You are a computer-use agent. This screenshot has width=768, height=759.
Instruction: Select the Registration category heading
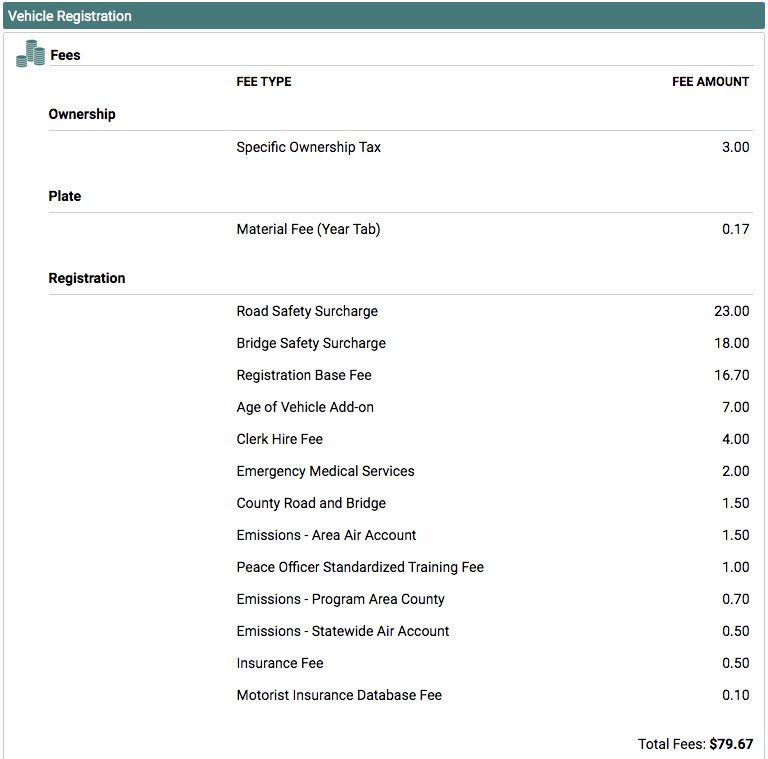point(87,278)
